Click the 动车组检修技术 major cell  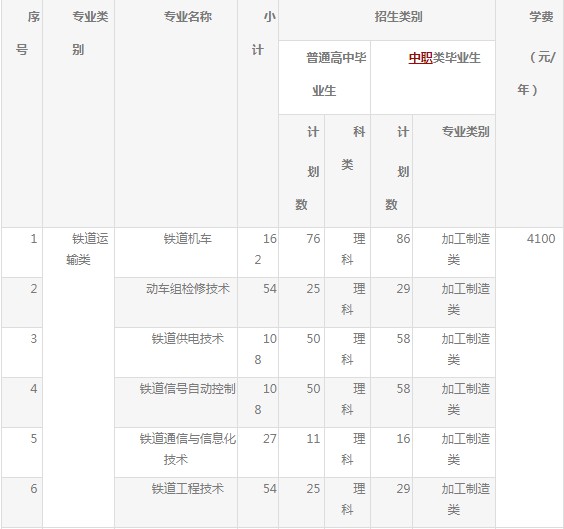coord(176,302)
